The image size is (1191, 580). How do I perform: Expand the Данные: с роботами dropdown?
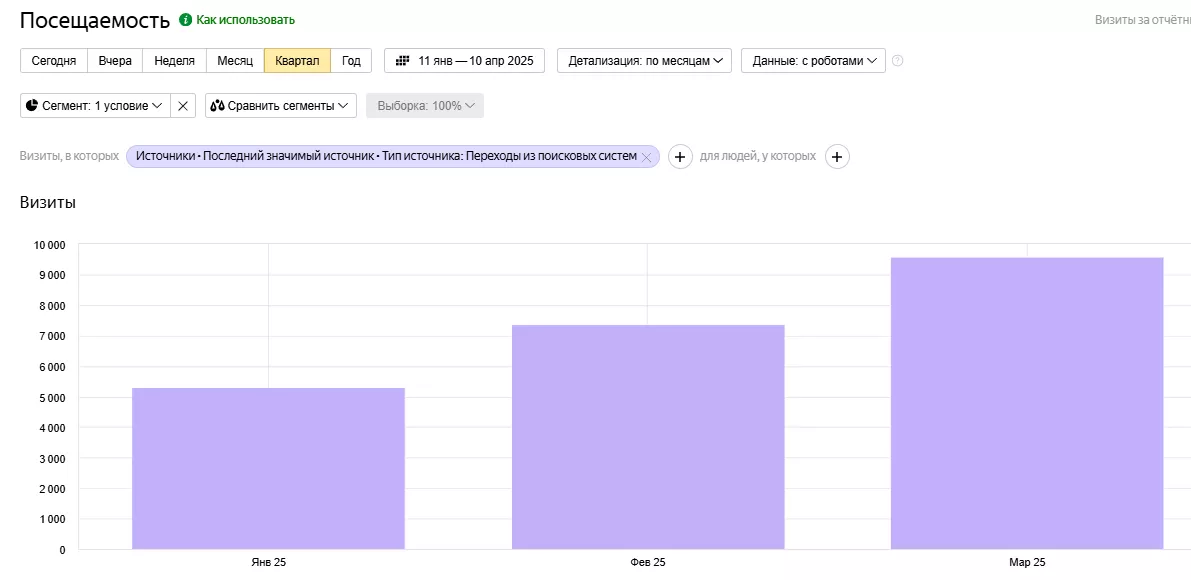point(813,61)
